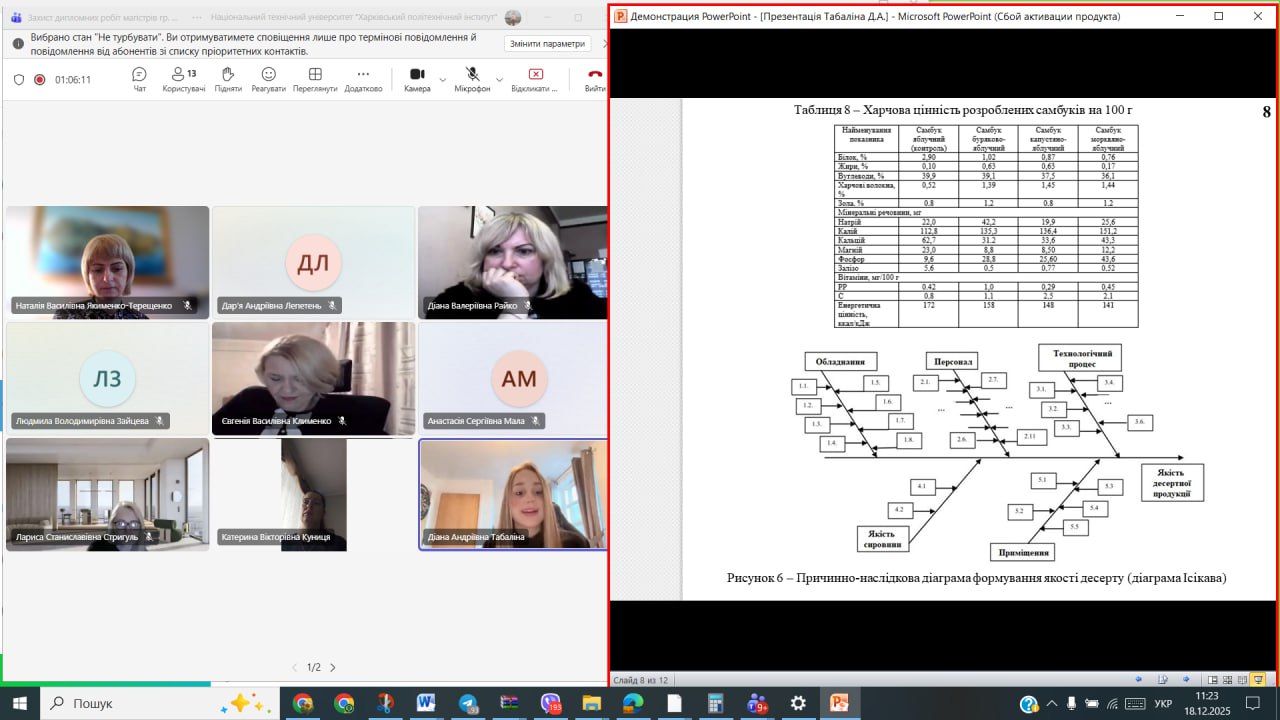This screenshot has height=720, width=1280.
Task: Open reactions menu (Реагувати)
Action: [268, 79]
